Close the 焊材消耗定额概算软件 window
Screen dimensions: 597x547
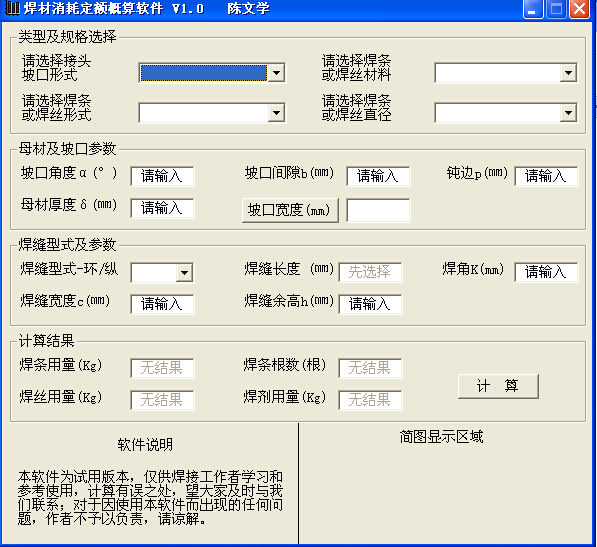579,8
